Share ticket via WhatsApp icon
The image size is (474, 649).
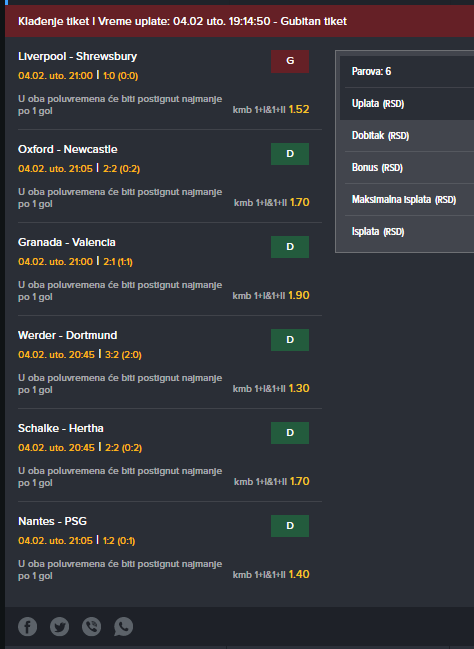pos(123,626)
